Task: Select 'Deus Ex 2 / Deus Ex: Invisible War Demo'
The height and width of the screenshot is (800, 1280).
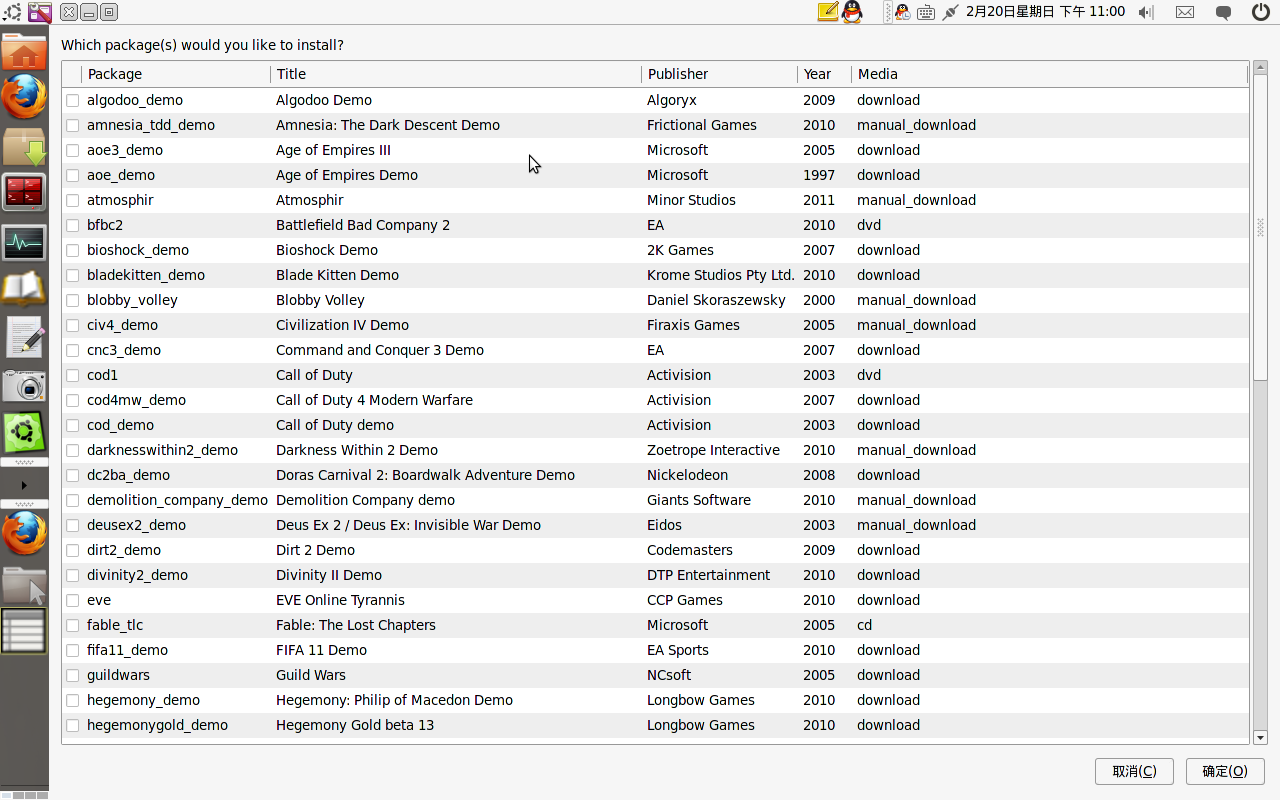Action: tap(408, 525)
